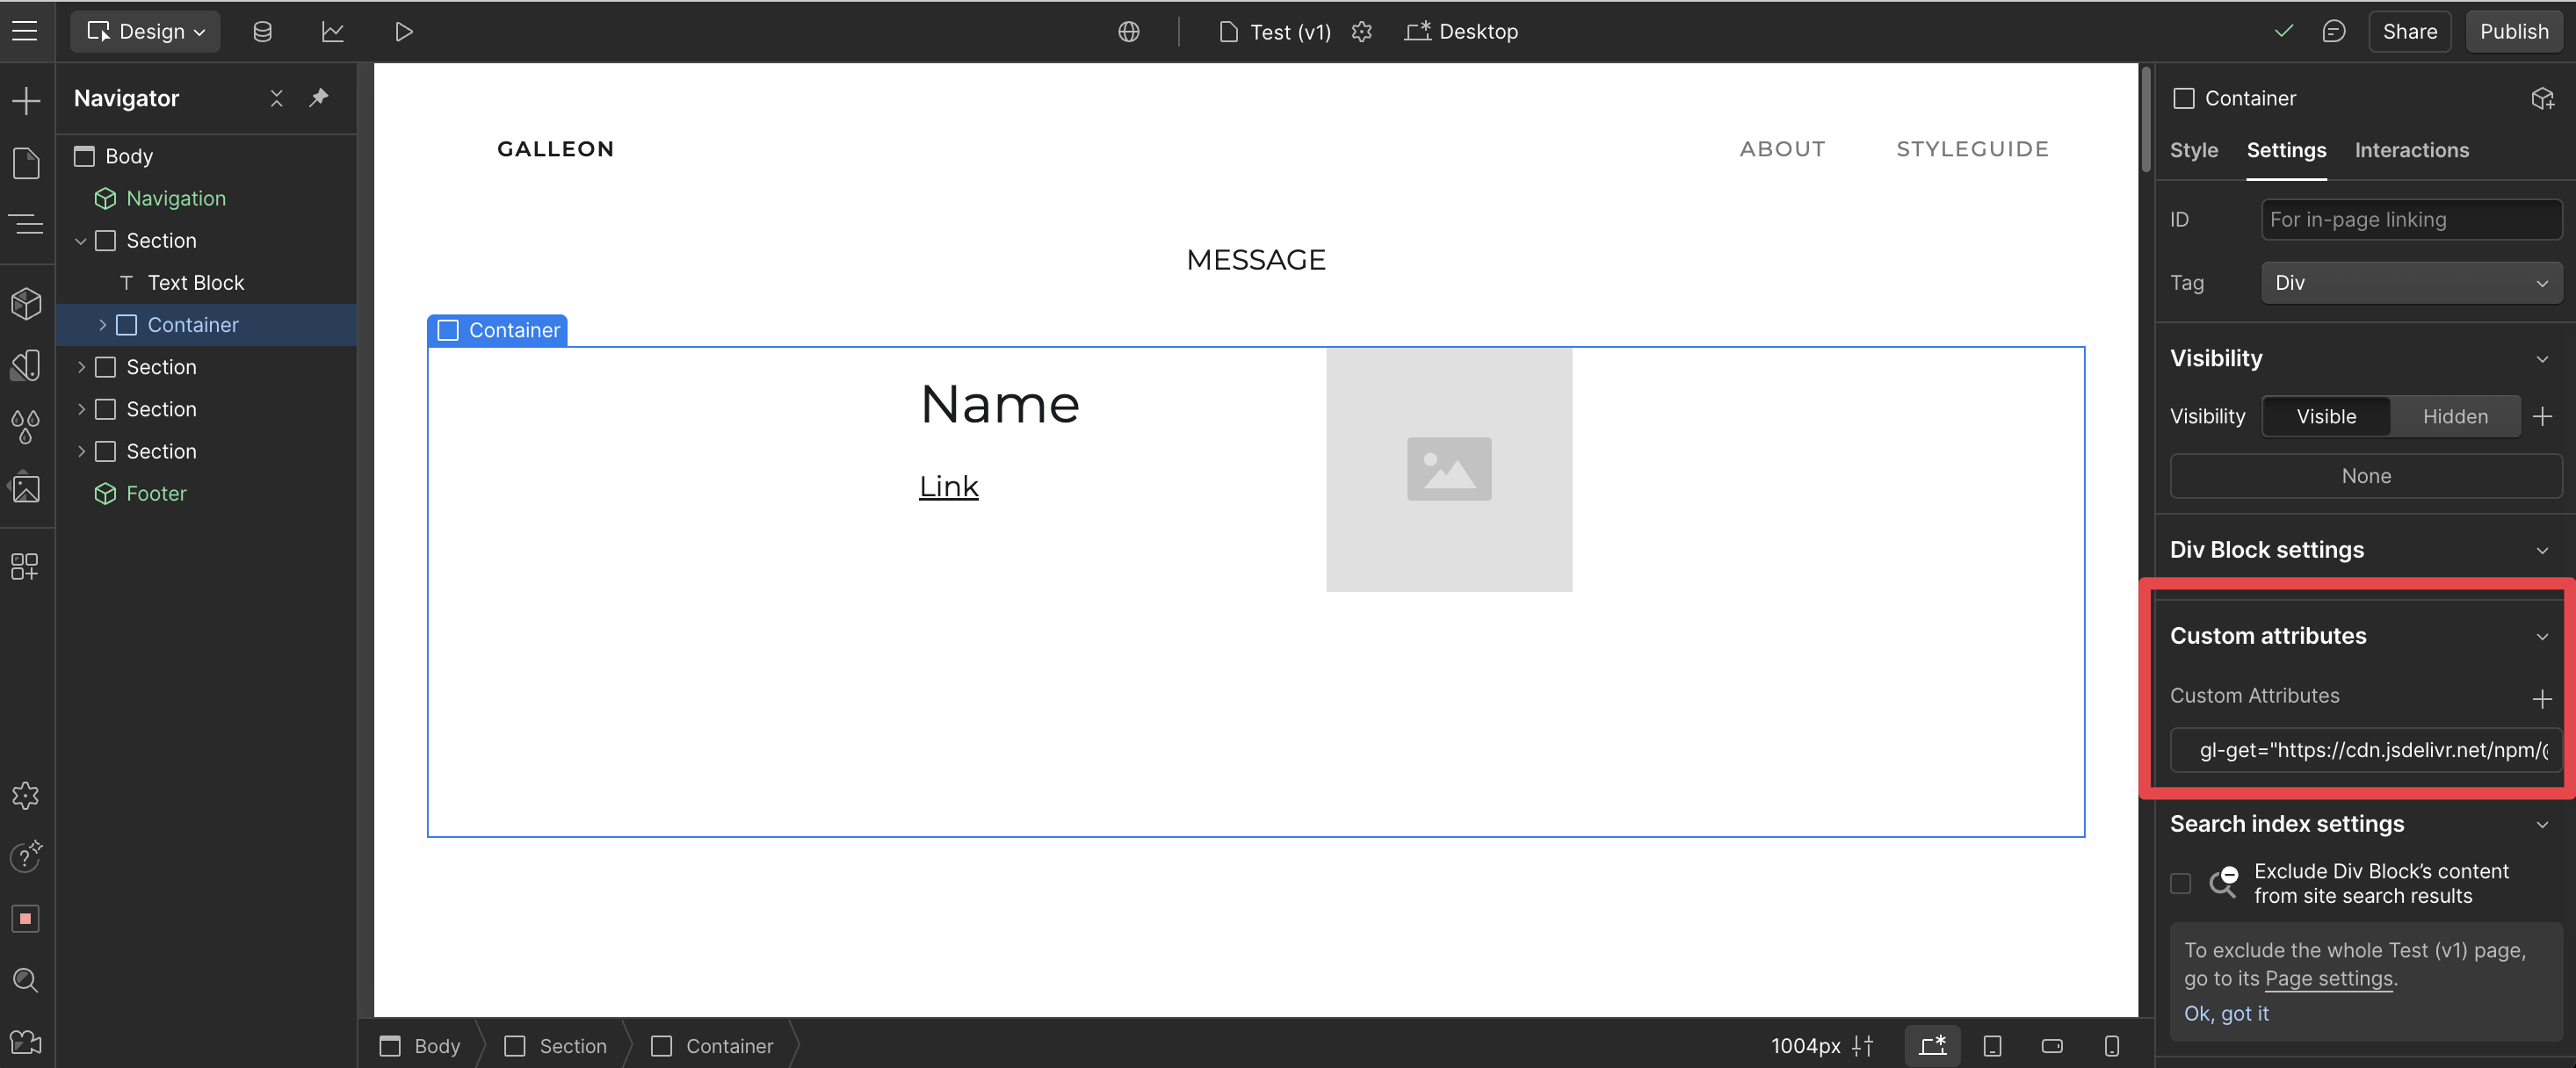The height and width of the screenshot is (1068, 2576).
Task: Open page settings gear next to Test (v1)
Action: [1361, 32]
